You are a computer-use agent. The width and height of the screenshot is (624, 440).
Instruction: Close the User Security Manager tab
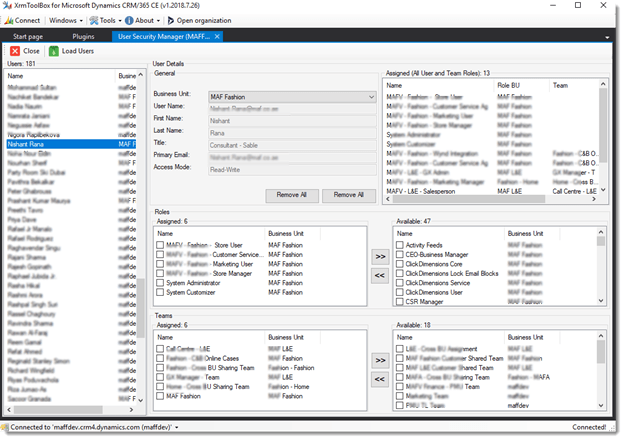click(x=218, y=36)
